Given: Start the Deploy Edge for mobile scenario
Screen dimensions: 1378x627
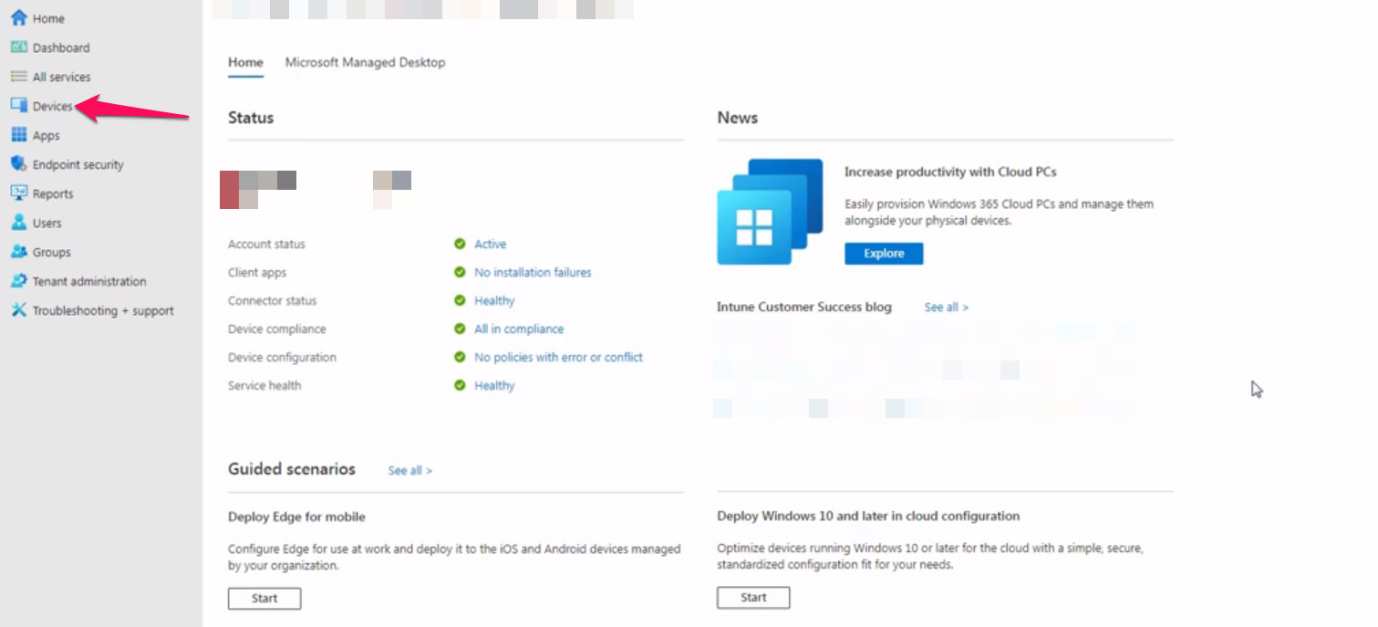Looking at the screenshot, I should click(264, 598).
